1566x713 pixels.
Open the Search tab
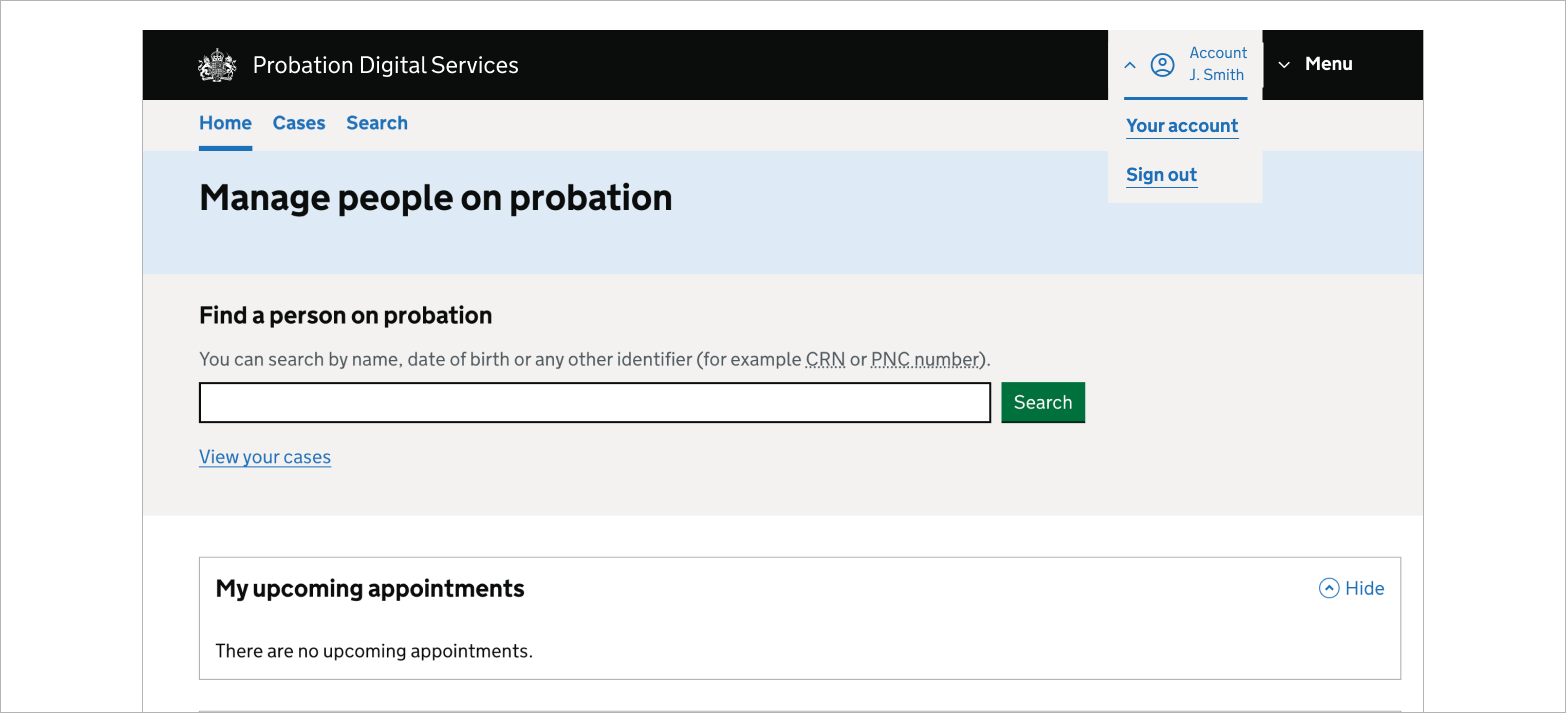pyautogui.click(x=377, y=122)
